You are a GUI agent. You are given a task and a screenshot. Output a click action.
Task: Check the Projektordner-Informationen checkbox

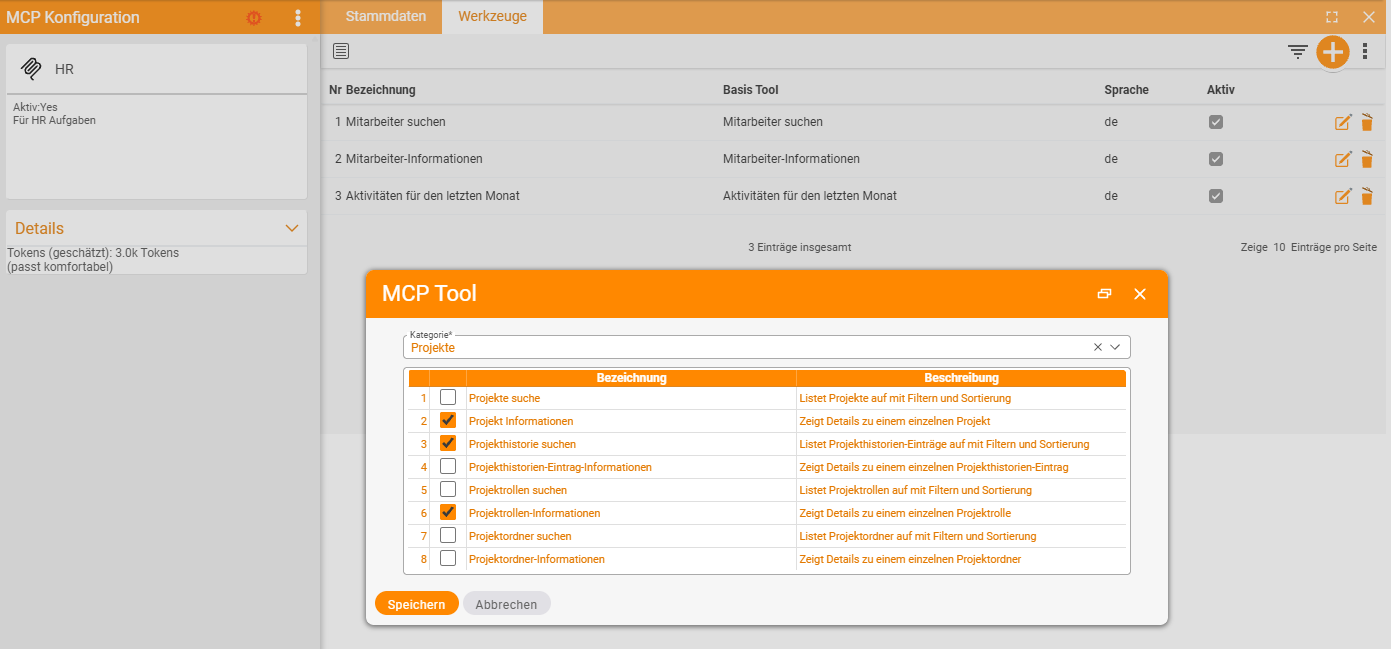[448, 558]
